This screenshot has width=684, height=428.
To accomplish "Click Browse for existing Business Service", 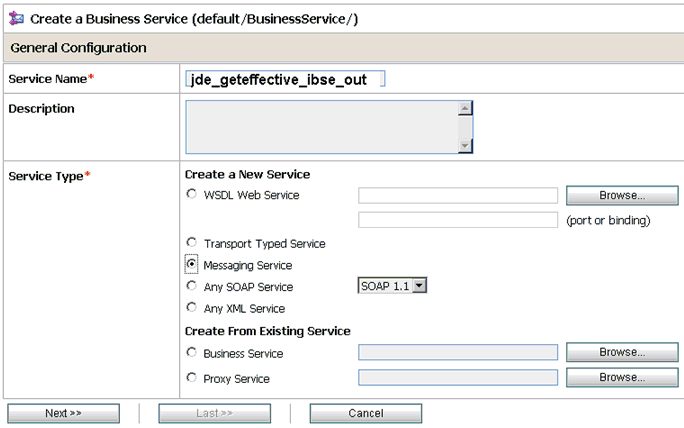I will pyautogui.click(x=622, y=352).
